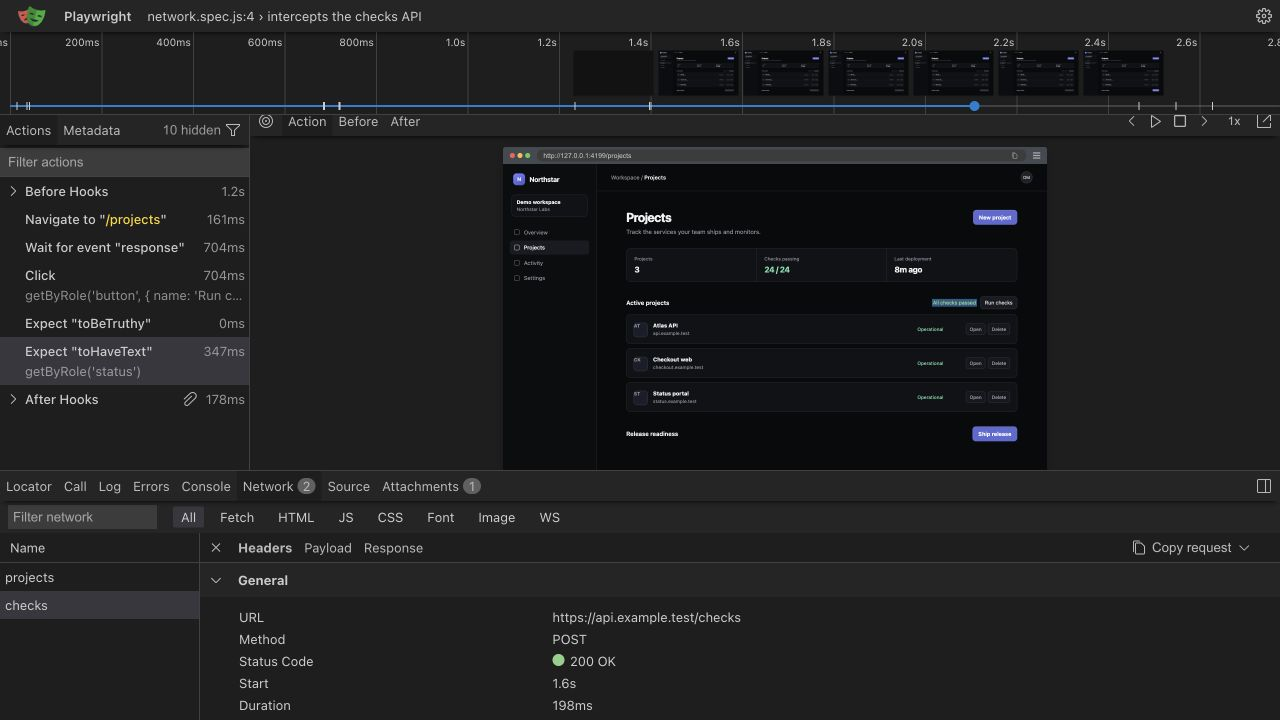Open the settings gear icon
The height and width of the screenshot is (720, 1280).
[x=1263, y=16]
